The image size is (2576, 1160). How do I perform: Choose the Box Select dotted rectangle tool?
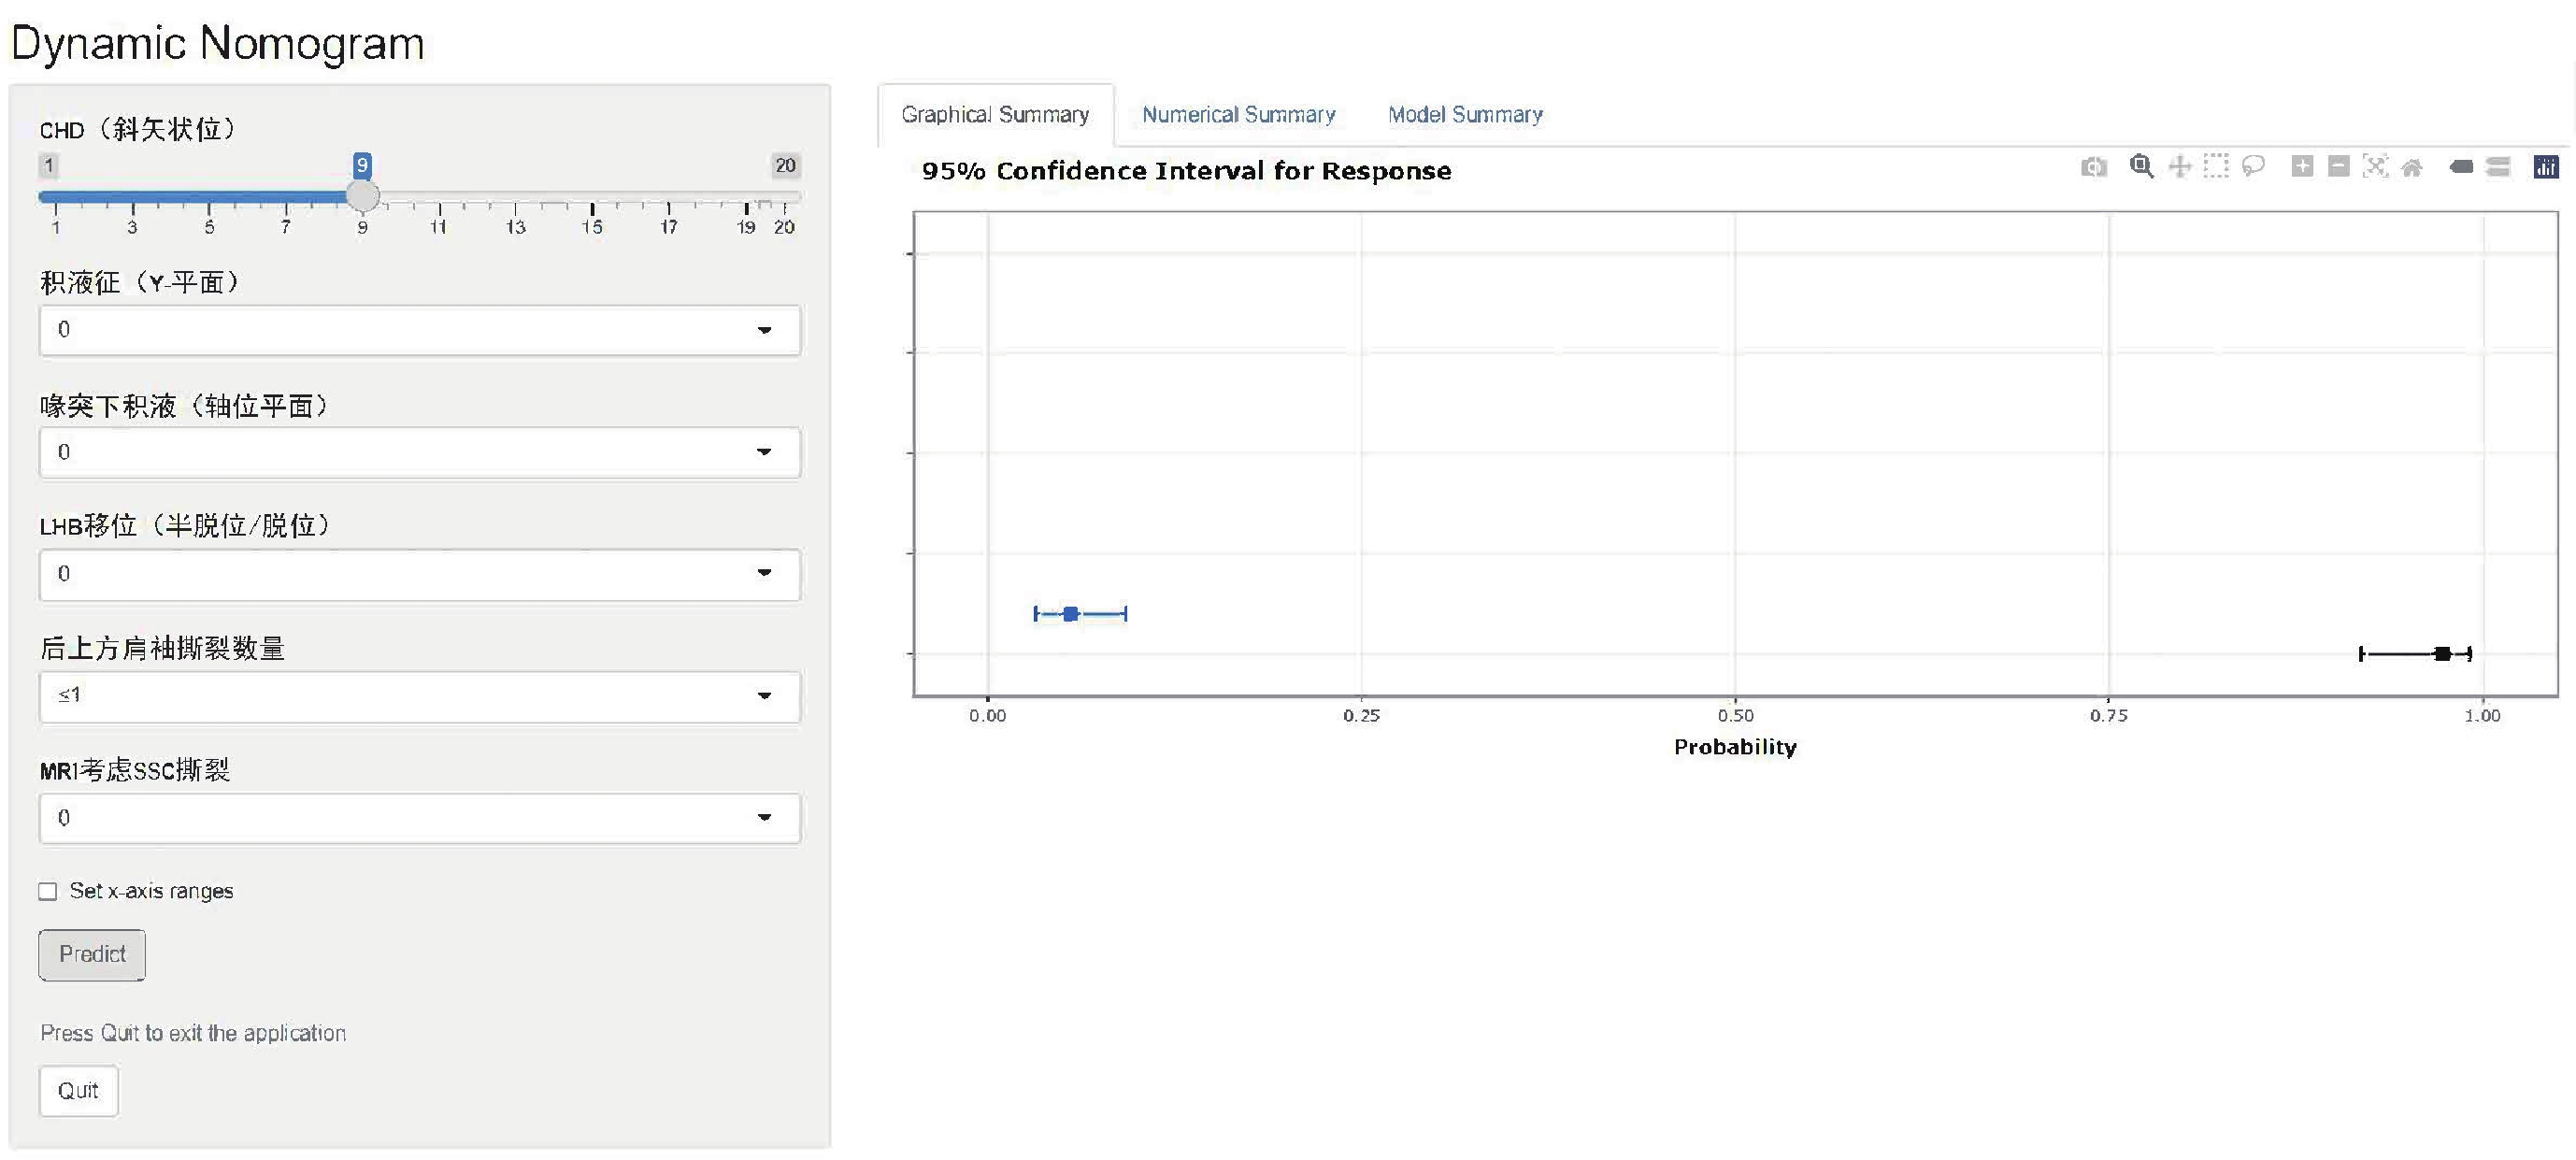2216,166
